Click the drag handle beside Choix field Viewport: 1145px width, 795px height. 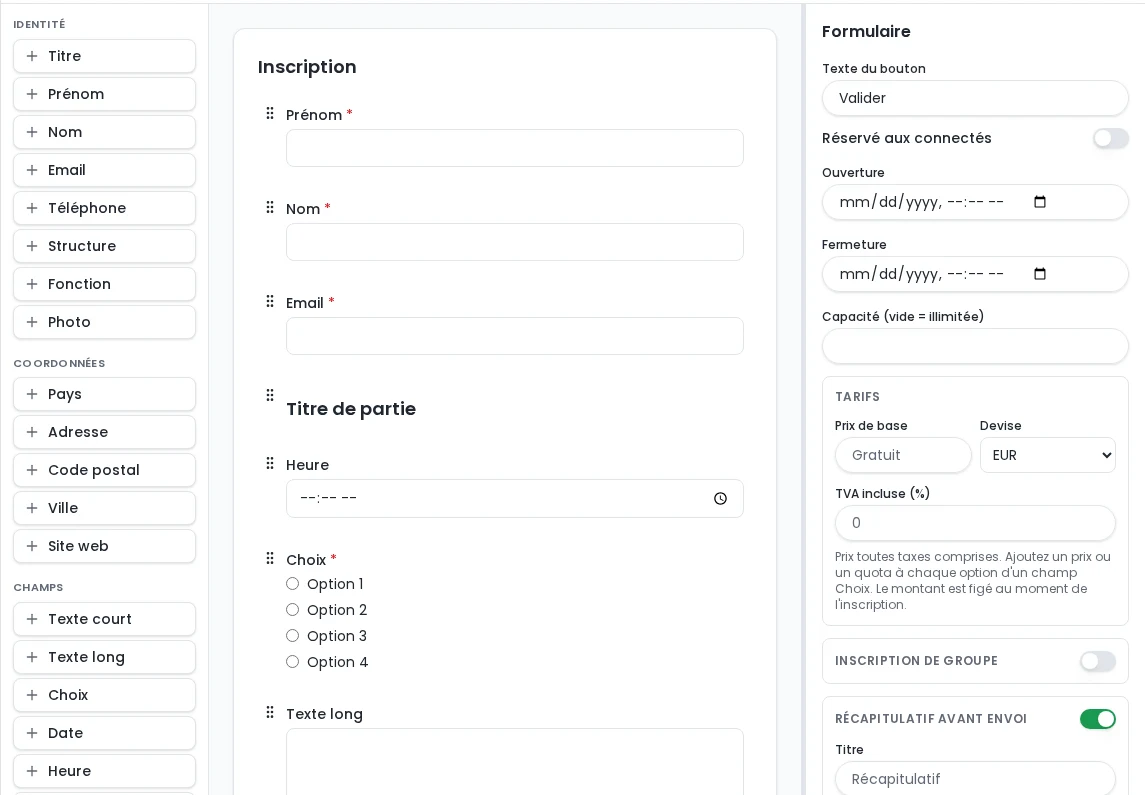(270, 558)
